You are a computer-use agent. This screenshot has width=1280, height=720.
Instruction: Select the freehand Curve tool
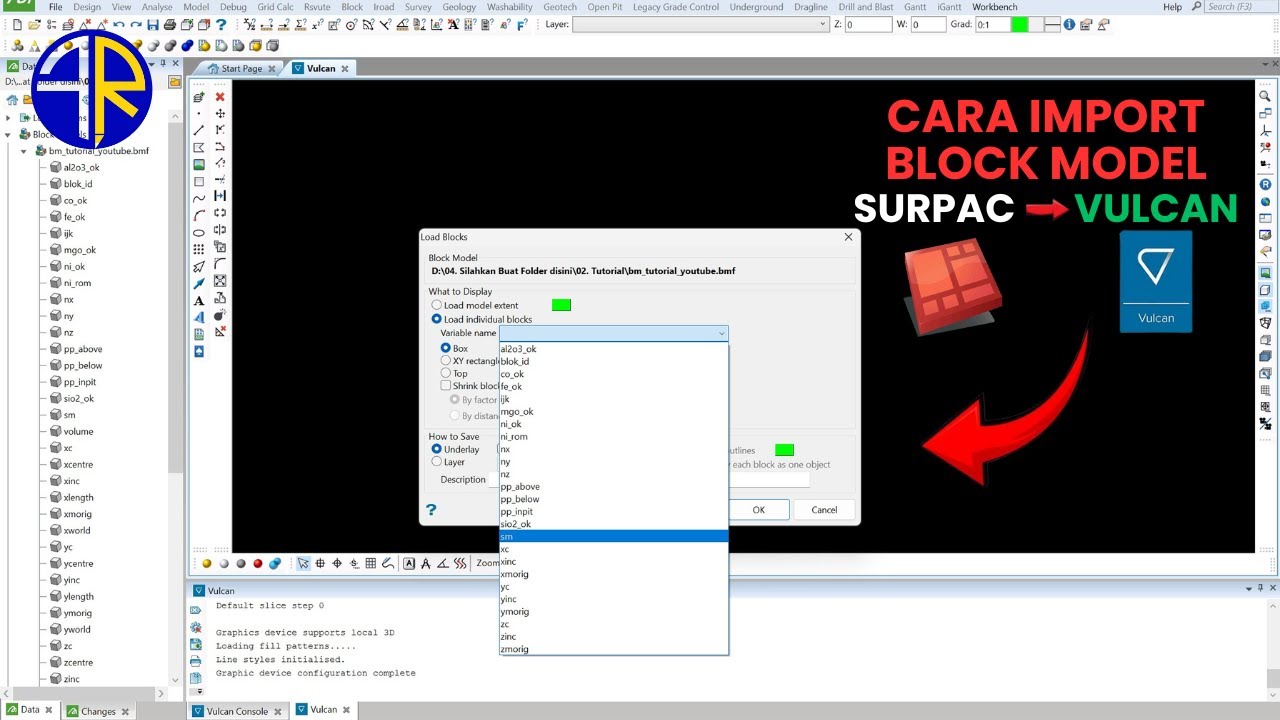point(199,198)
